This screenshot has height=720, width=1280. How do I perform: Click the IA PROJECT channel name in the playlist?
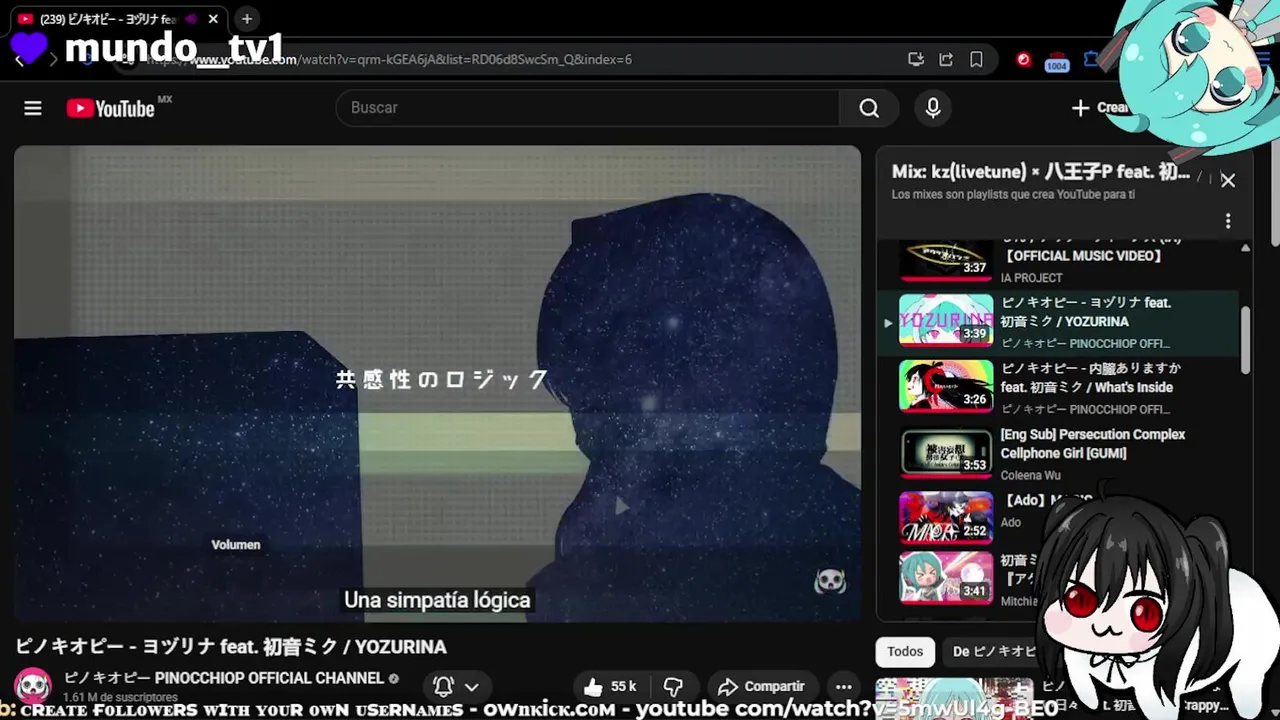(1032, 277)
